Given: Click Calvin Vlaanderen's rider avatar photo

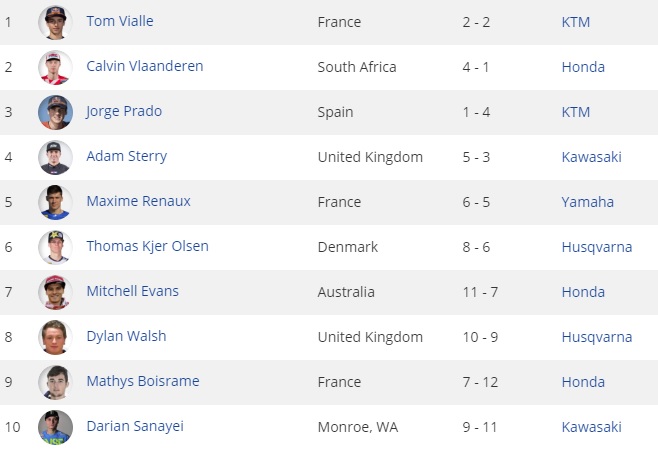Looking at the screenshot, I should pos(55,67).
